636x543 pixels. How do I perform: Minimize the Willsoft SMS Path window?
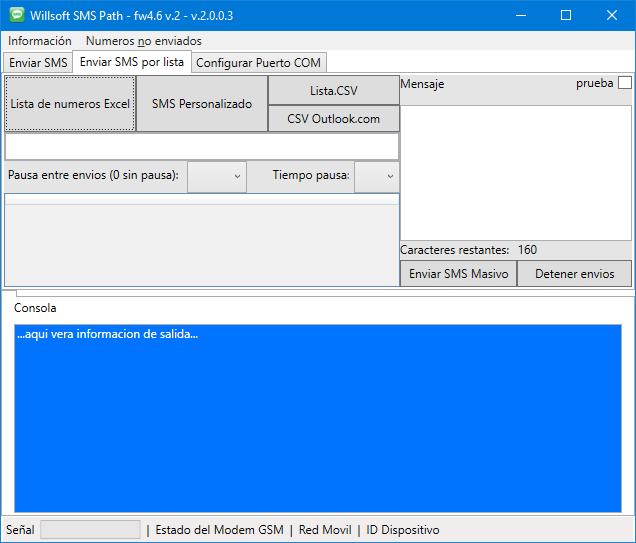pyautogui.click(x=521, y=15)
